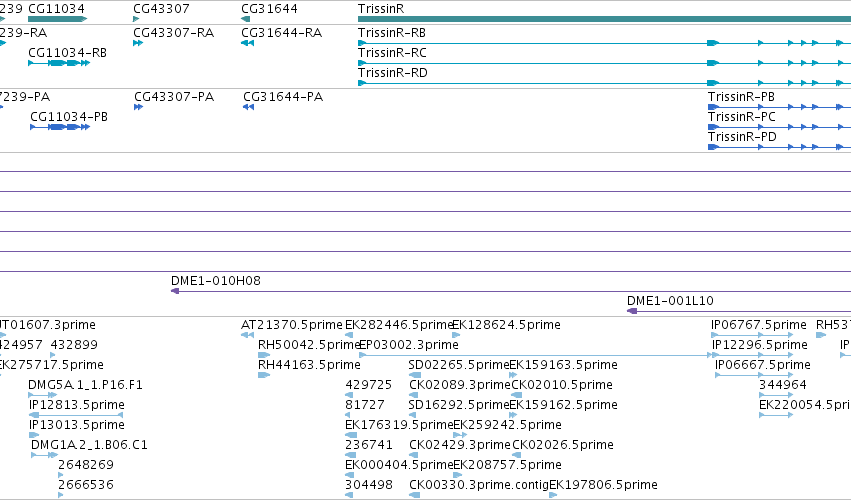Image resolution: width=851 pixels, height=500 pixels.
Task: Open the TrissinR-RB transcript label
Action: pyautogui.click(x=392, y=33)
